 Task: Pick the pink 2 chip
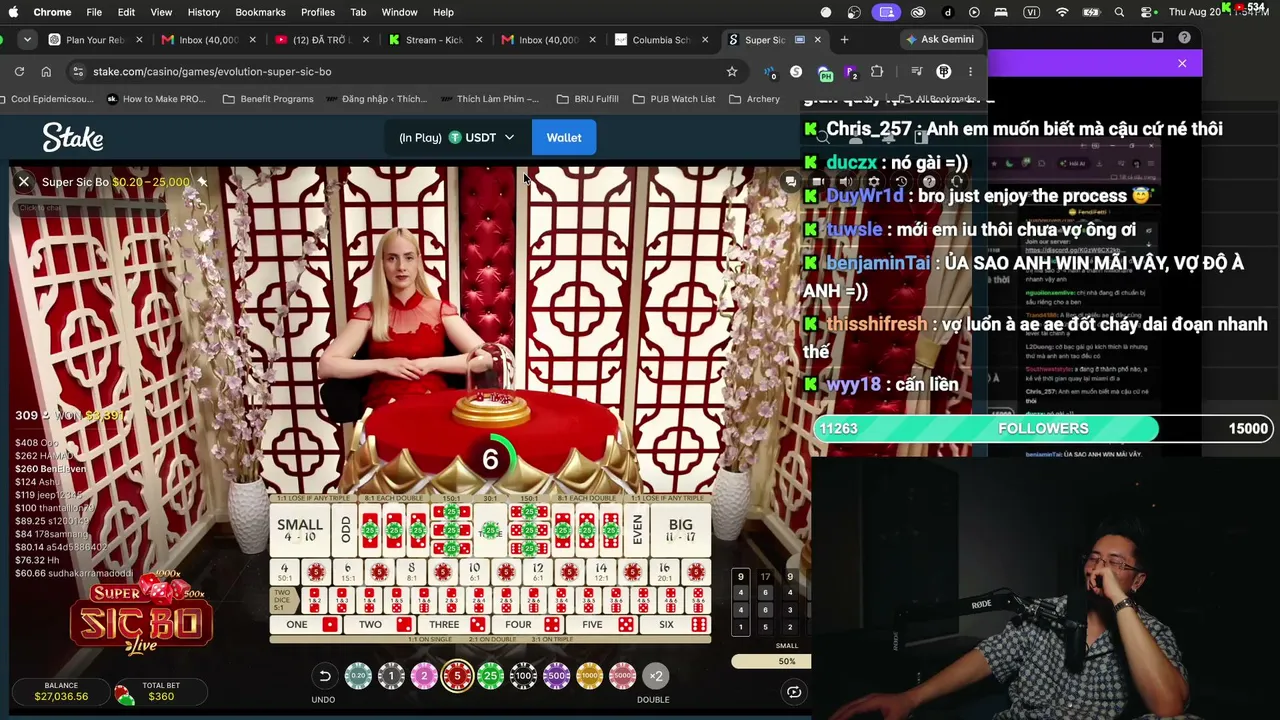point(424,676)
